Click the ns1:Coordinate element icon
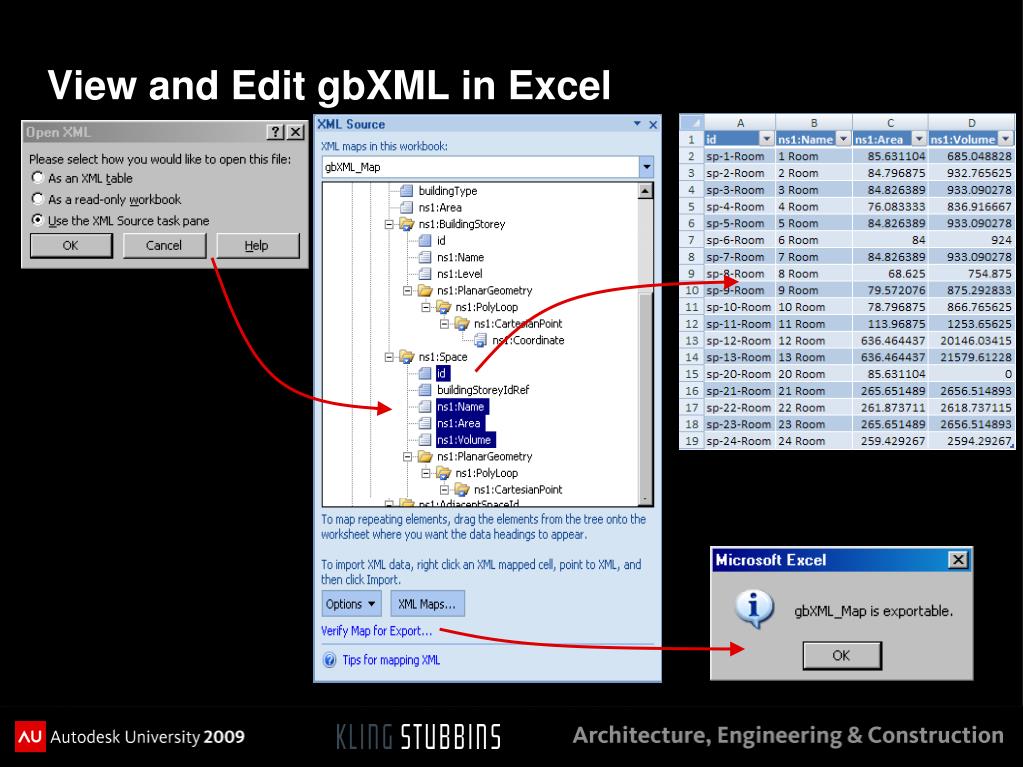The width and height of the screenshot is (1023, 767). (x=480, y=340)
